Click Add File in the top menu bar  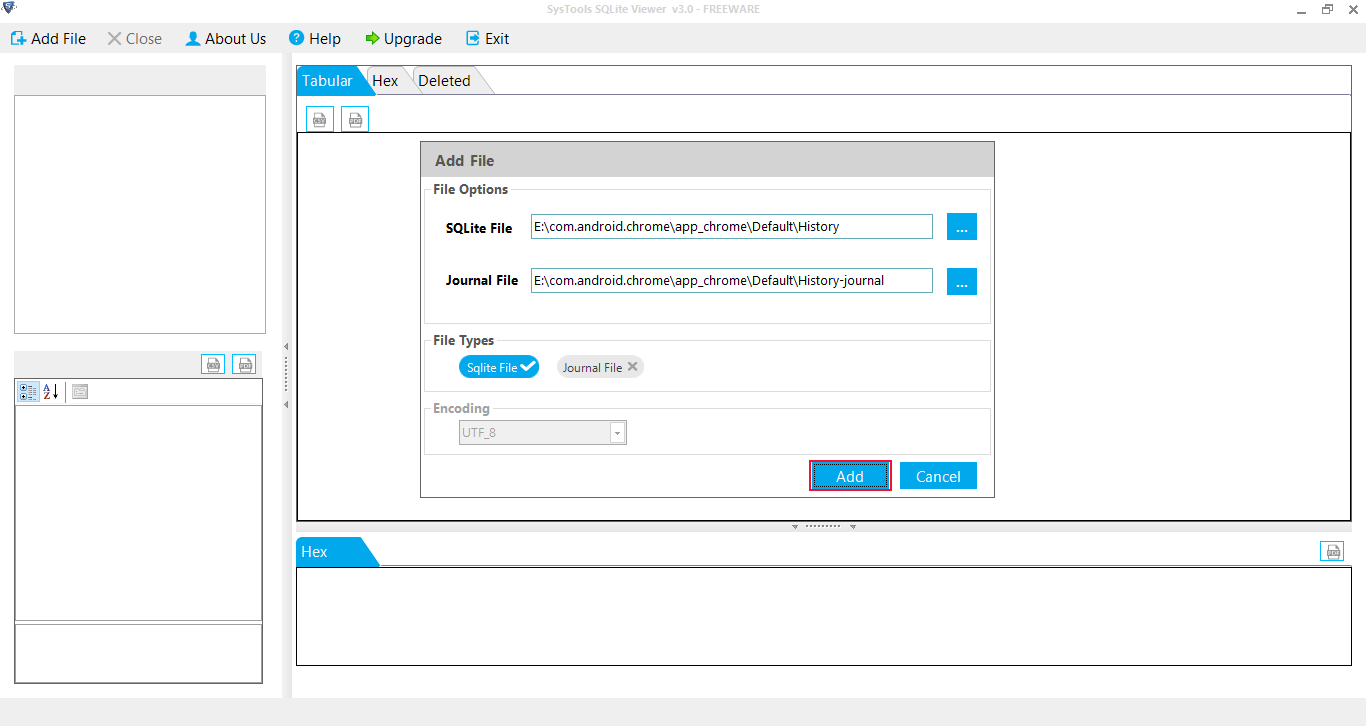[48, 39]
